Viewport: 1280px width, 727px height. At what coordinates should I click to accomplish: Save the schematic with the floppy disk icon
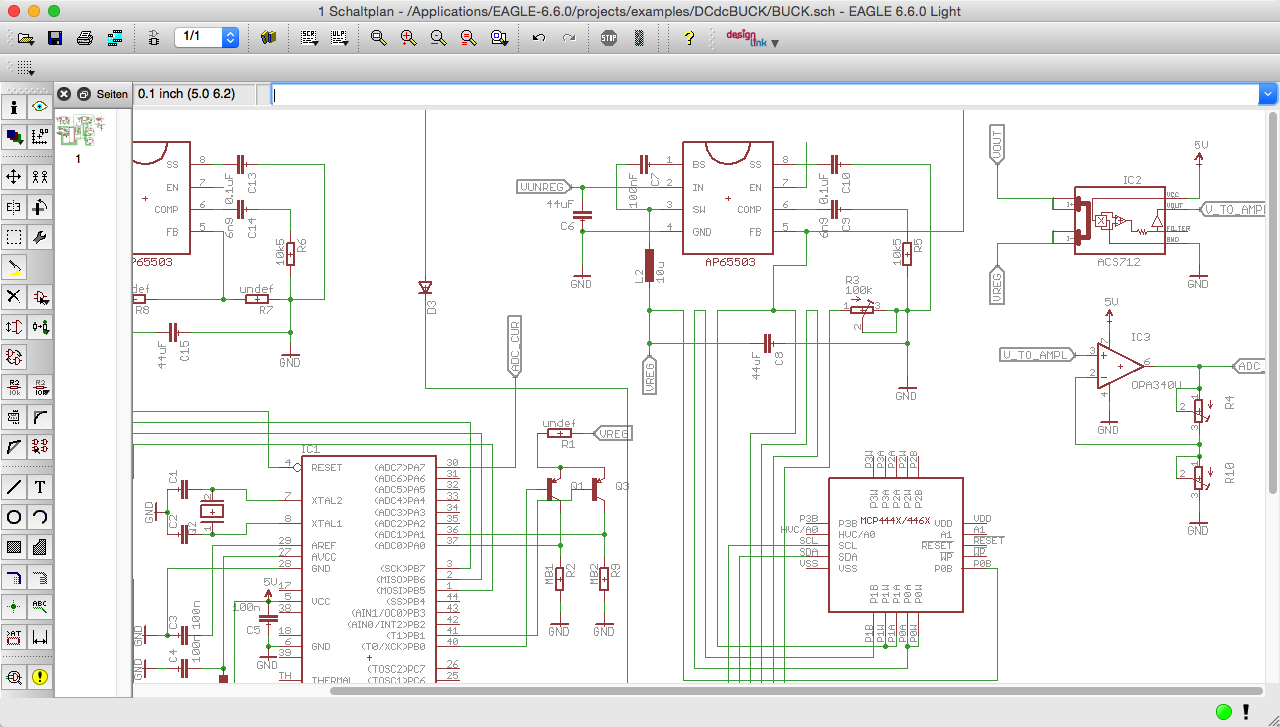55,38
